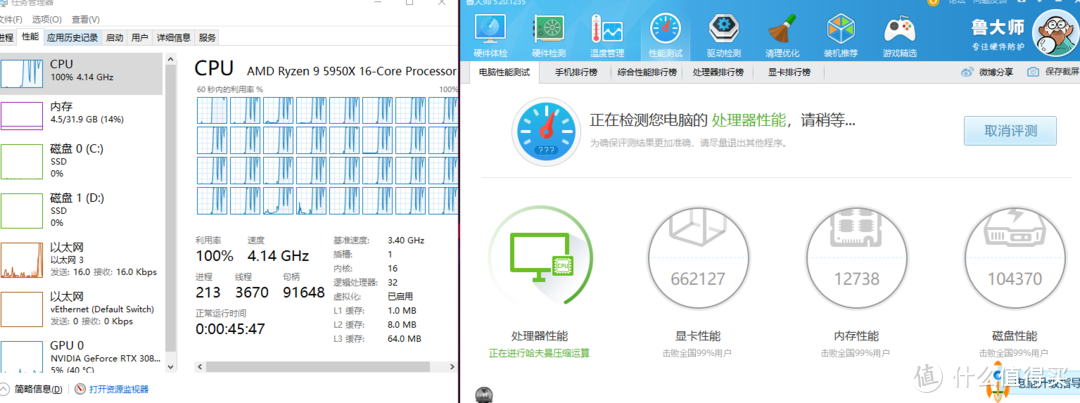Open 驱动检测 driver detection icon

[724, 36]
